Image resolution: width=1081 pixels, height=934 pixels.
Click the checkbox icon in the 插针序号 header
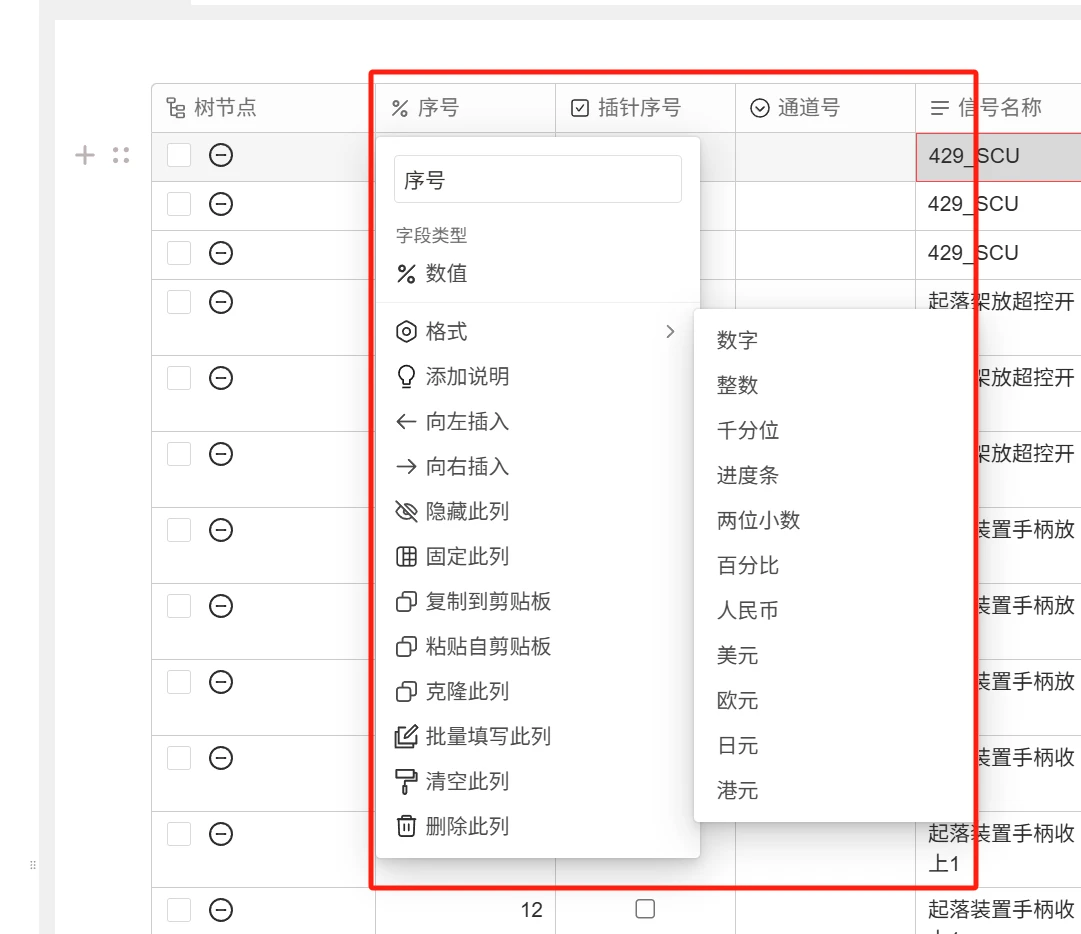point(580,108)
